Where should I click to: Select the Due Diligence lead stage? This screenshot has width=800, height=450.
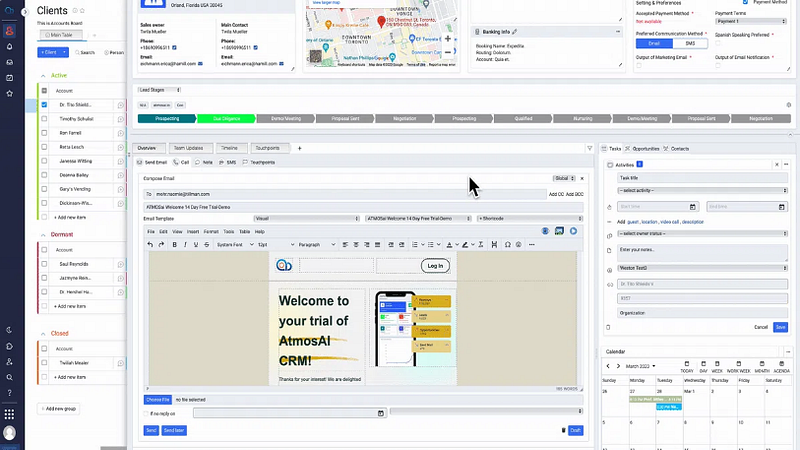click(x=227, y=118)
